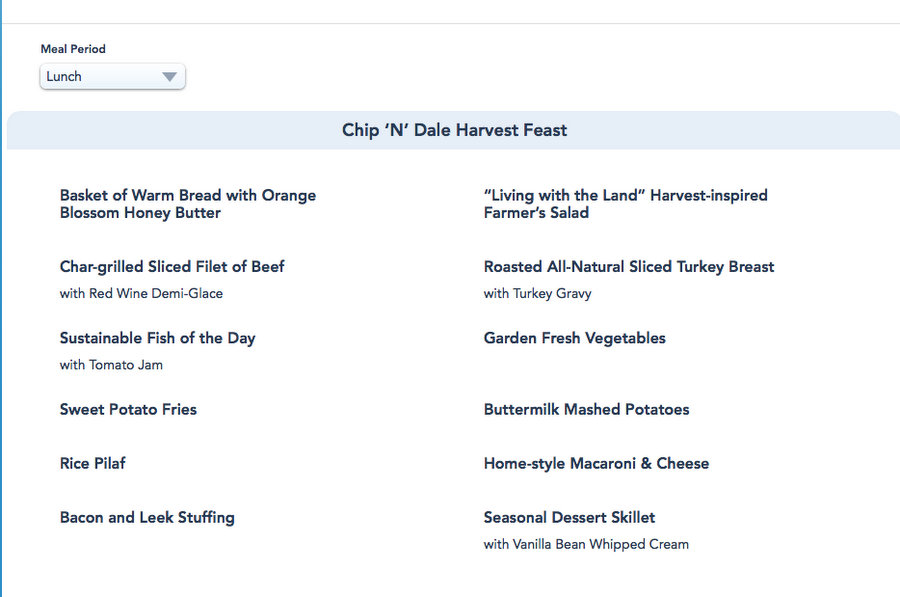Select Sweet Potato Fries item
This screenshot has height=597, width=900.
[x=128, y=409]
